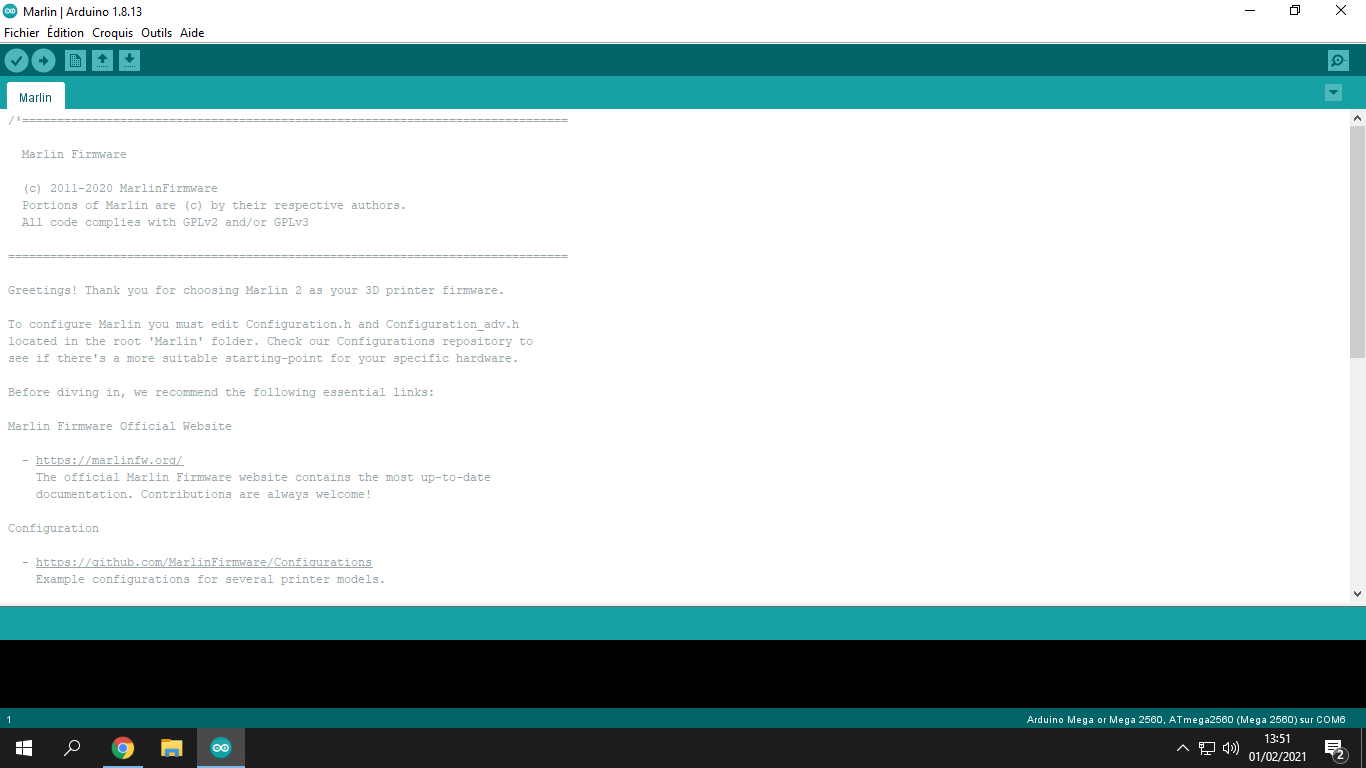The image size is (1366, 768).
Task: Click the "Example configurations for several printer models" line
Action: point(211,579)
